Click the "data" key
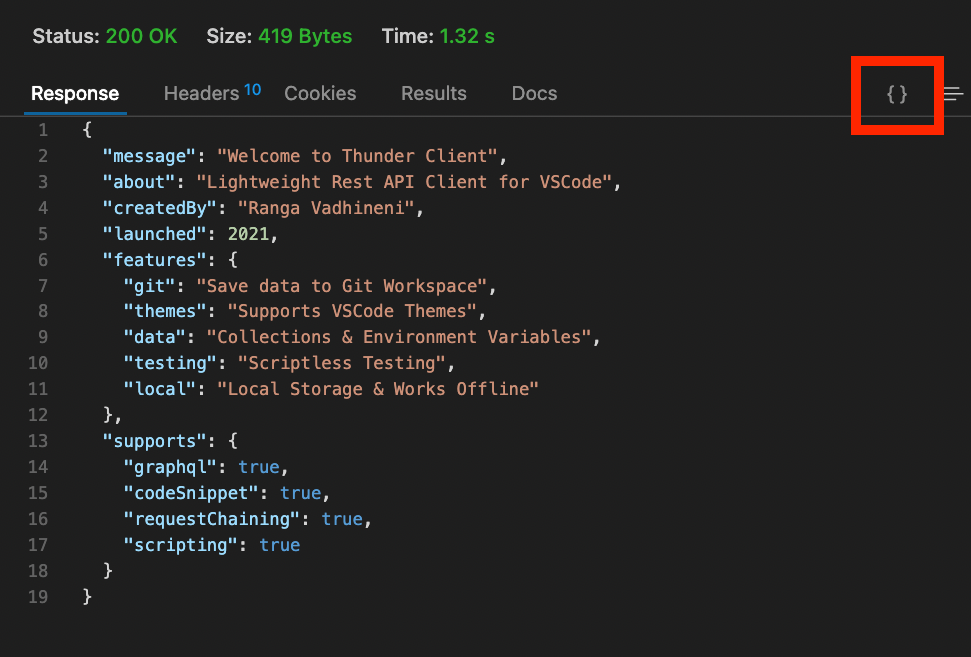This screenshot has width=971, height=657. (154, 337)
